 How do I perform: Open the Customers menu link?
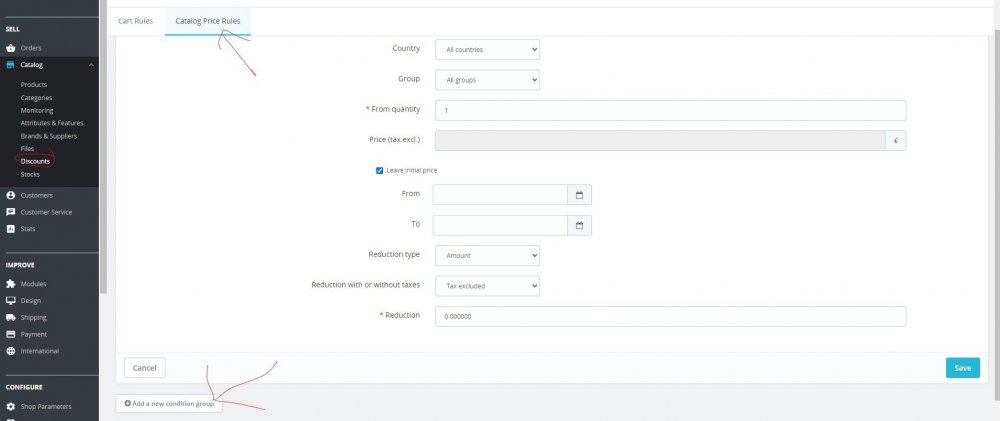coord(36,195)
